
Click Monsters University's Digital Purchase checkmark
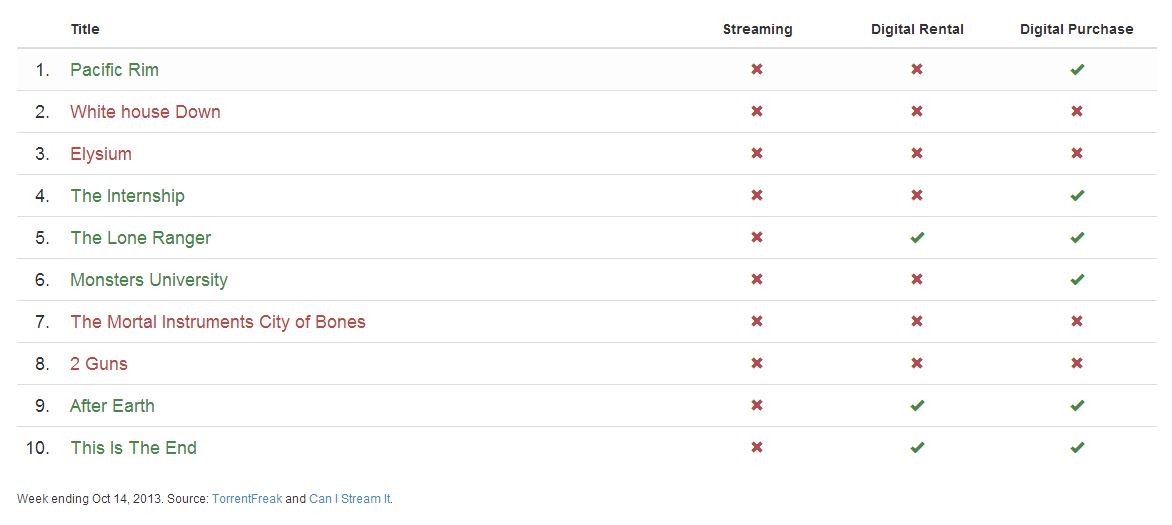pos(1076,280)
